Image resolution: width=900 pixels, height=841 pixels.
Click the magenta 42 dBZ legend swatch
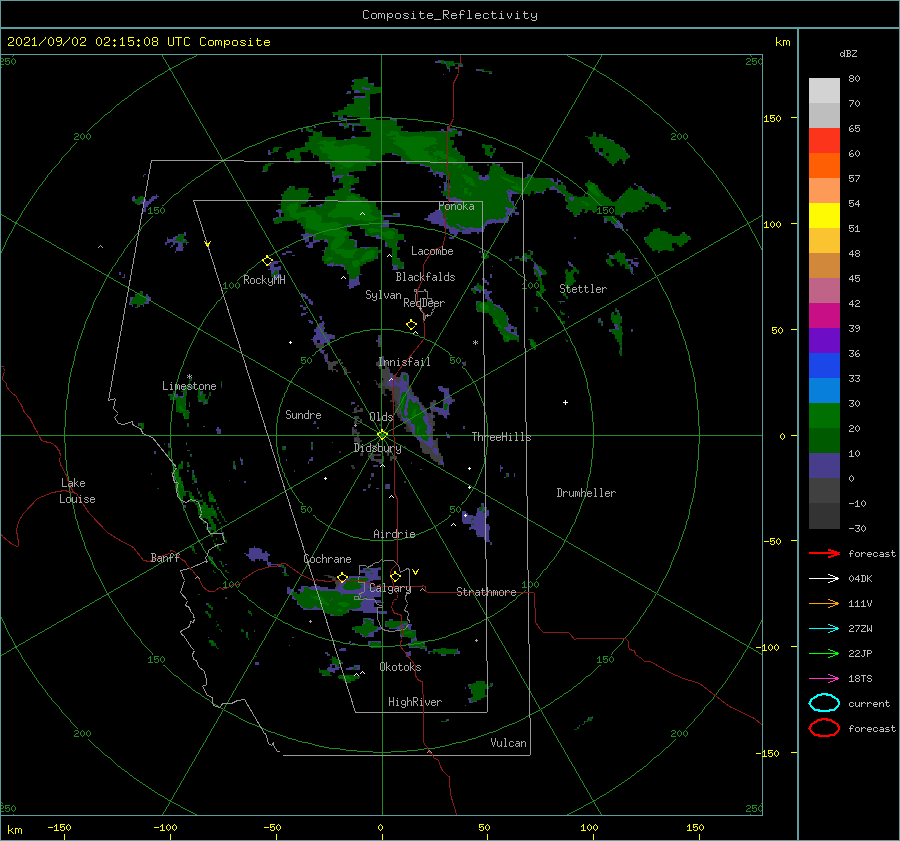[824, 316]
